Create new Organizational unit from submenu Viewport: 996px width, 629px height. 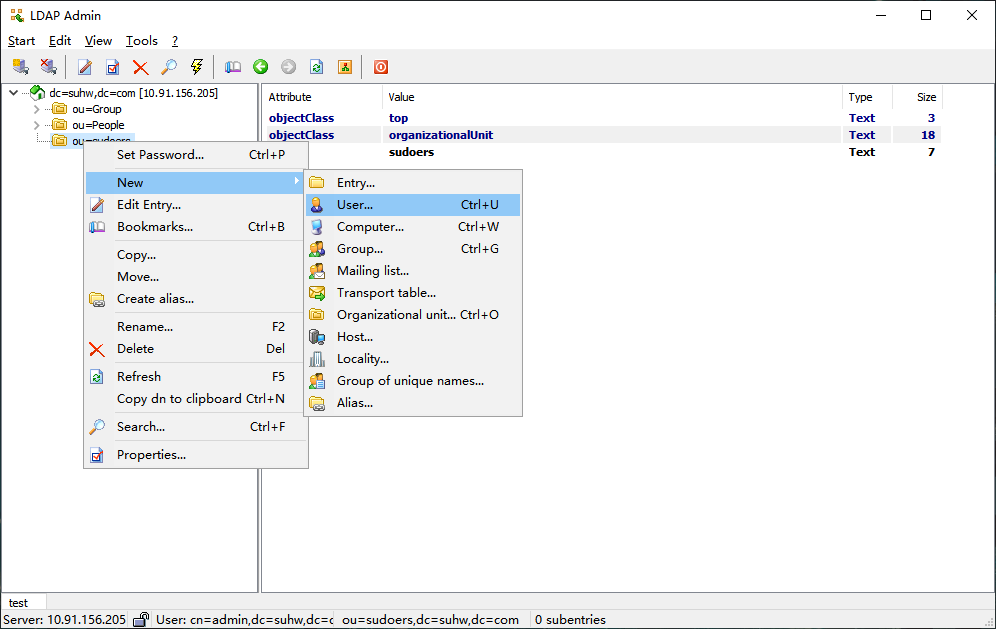413,314
